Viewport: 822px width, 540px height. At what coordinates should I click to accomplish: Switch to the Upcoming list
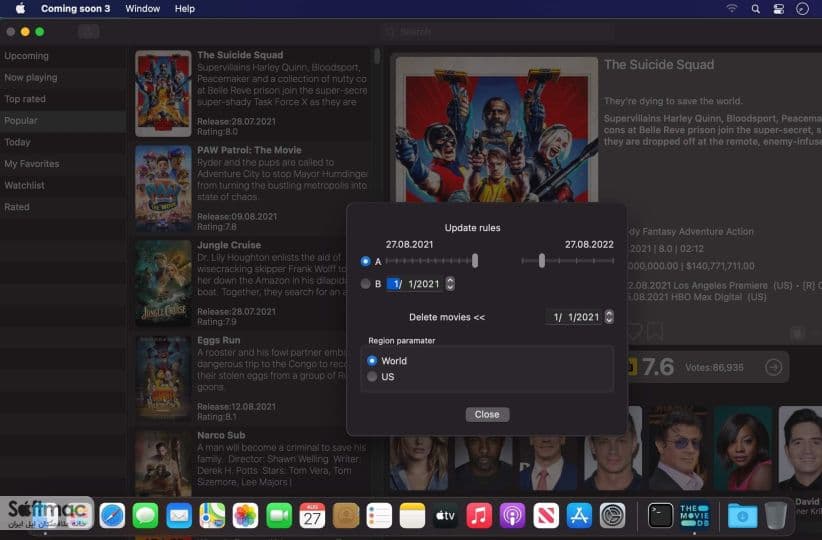pyautogui.click(x=63, y=56)
